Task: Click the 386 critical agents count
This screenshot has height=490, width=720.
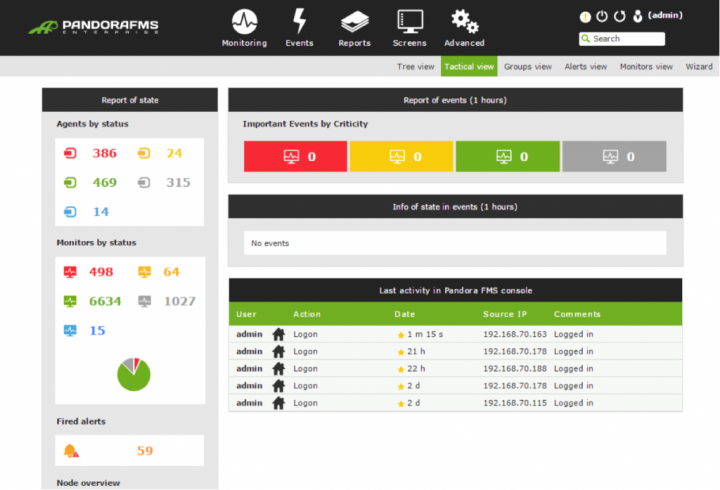Action: pyautogui.click(x=105, y=154)
